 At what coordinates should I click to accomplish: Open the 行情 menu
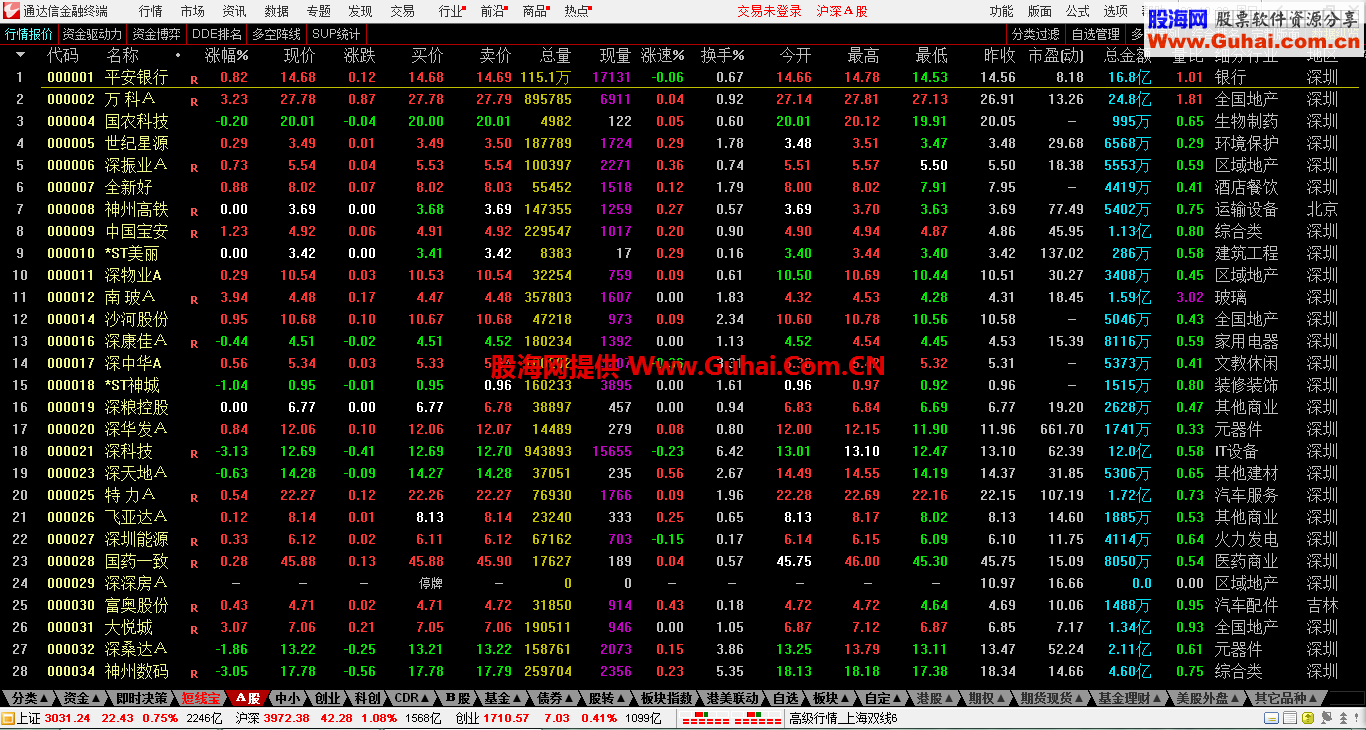[x=150, y=11]
